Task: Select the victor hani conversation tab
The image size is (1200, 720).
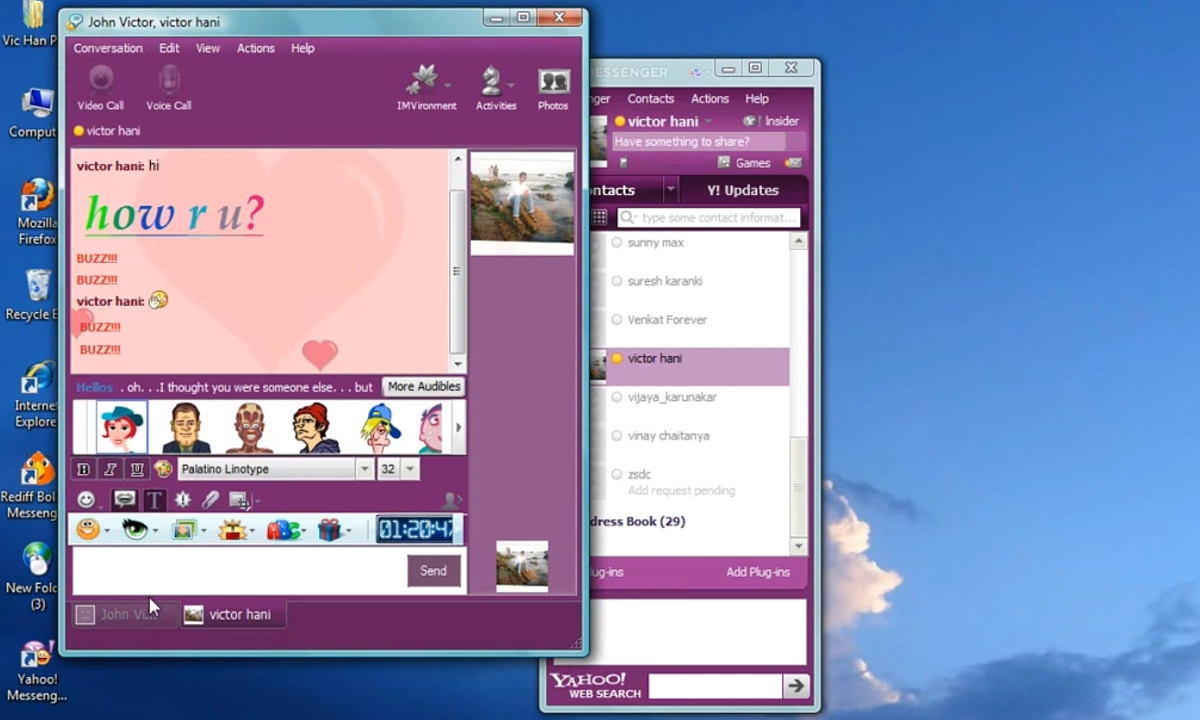Action: click(234, 614)
